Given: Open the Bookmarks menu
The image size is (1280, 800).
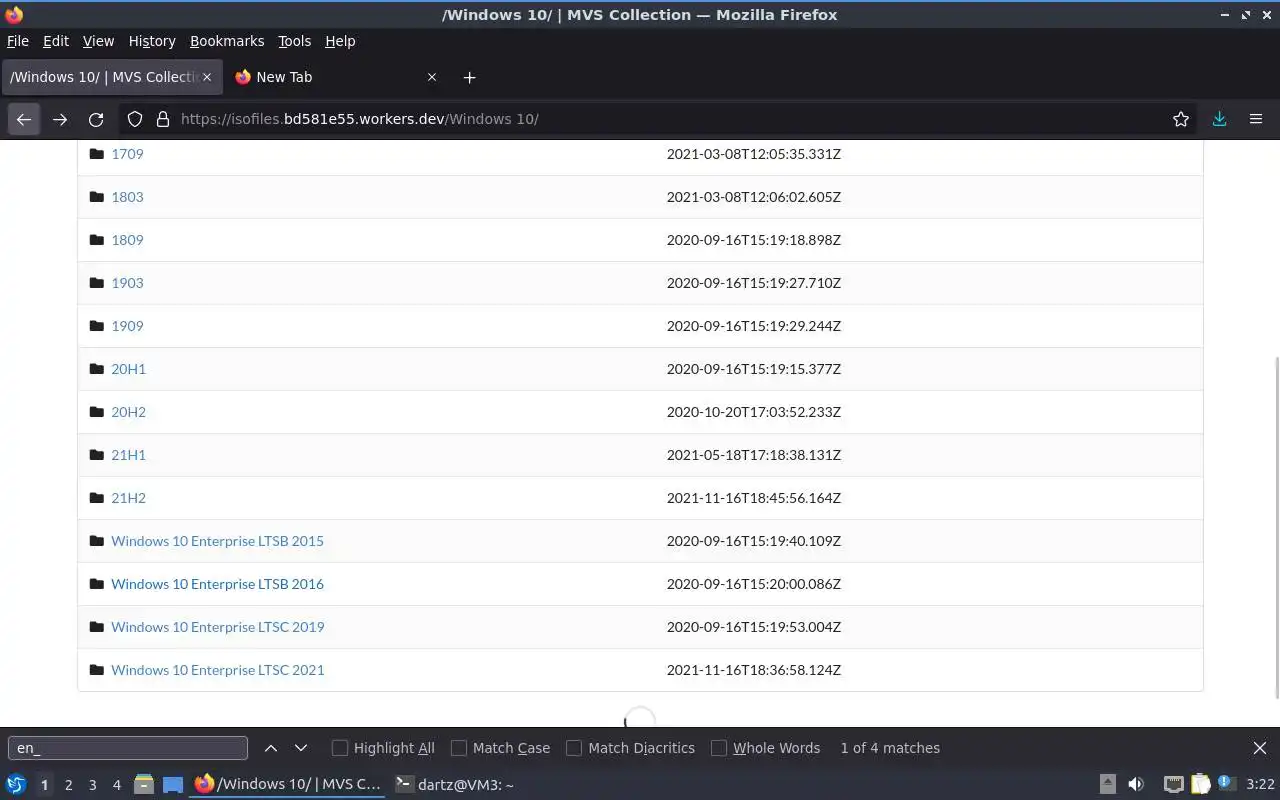Looking at the screenshot, I should pos(227,41).
